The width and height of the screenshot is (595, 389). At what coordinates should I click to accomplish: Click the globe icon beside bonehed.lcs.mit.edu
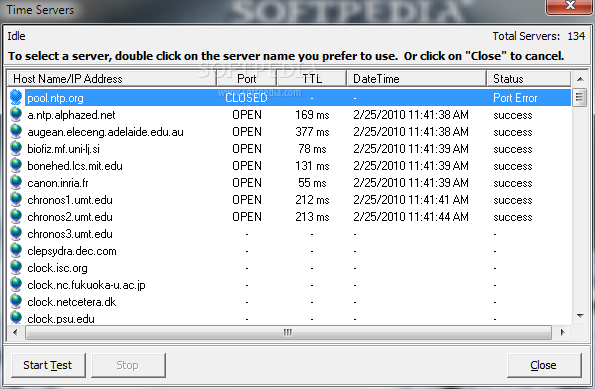(16, 165)
